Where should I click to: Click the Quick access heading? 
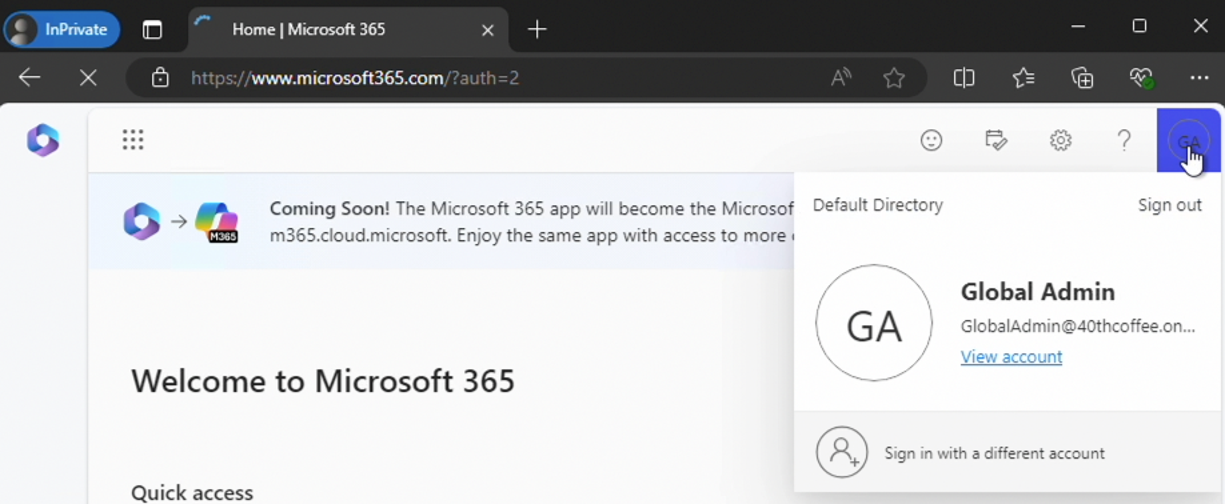pyautogui.click(x=192, y=493)
